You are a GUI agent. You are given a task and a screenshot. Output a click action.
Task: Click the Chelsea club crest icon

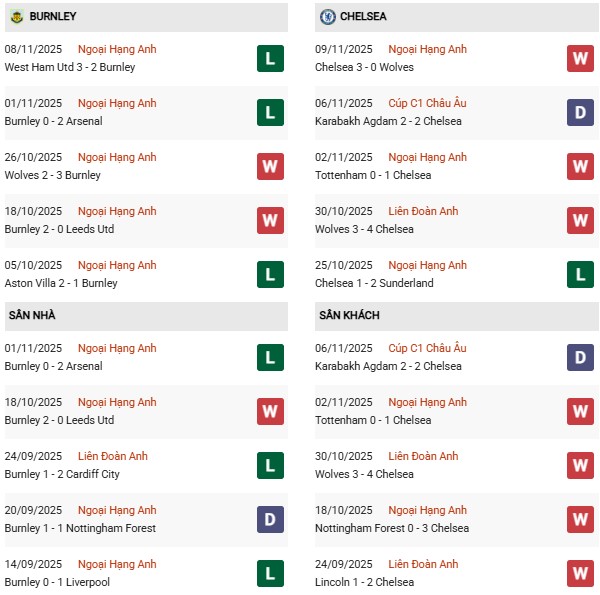click(x=327, y=17)
